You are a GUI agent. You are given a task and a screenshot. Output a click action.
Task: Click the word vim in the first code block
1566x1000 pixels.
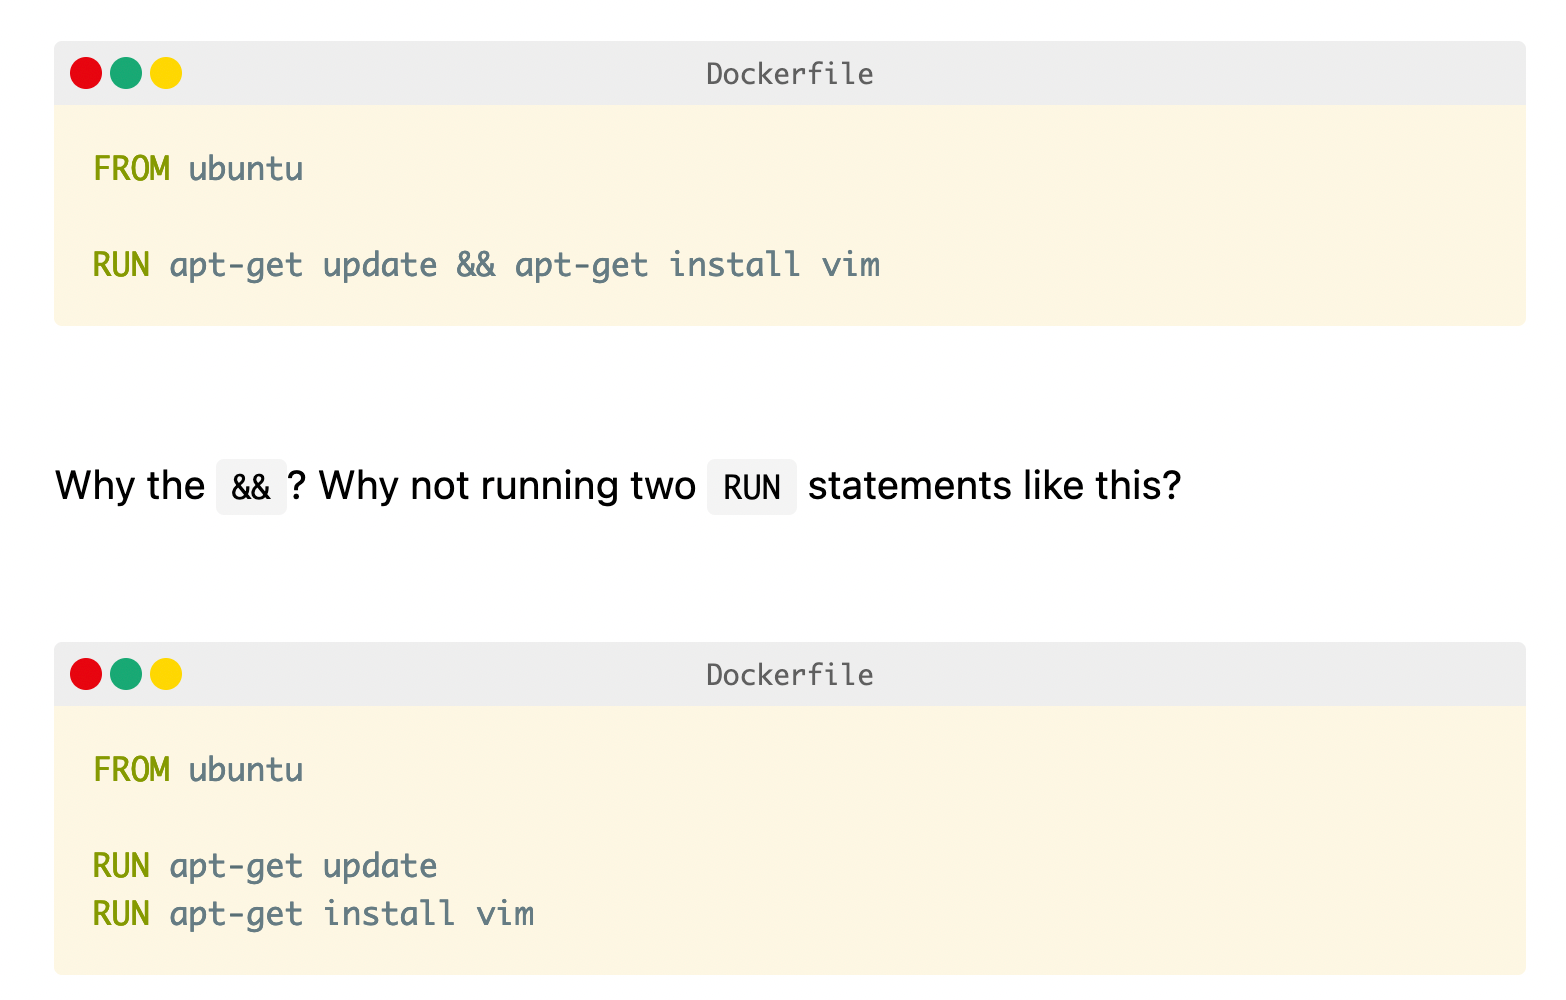pos(851,265)
